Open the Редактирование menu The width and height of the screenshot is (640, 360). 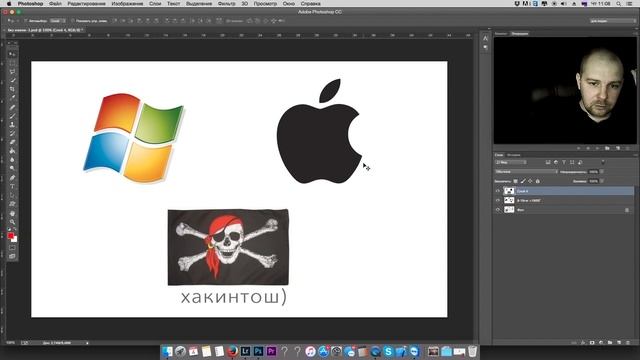87,4
